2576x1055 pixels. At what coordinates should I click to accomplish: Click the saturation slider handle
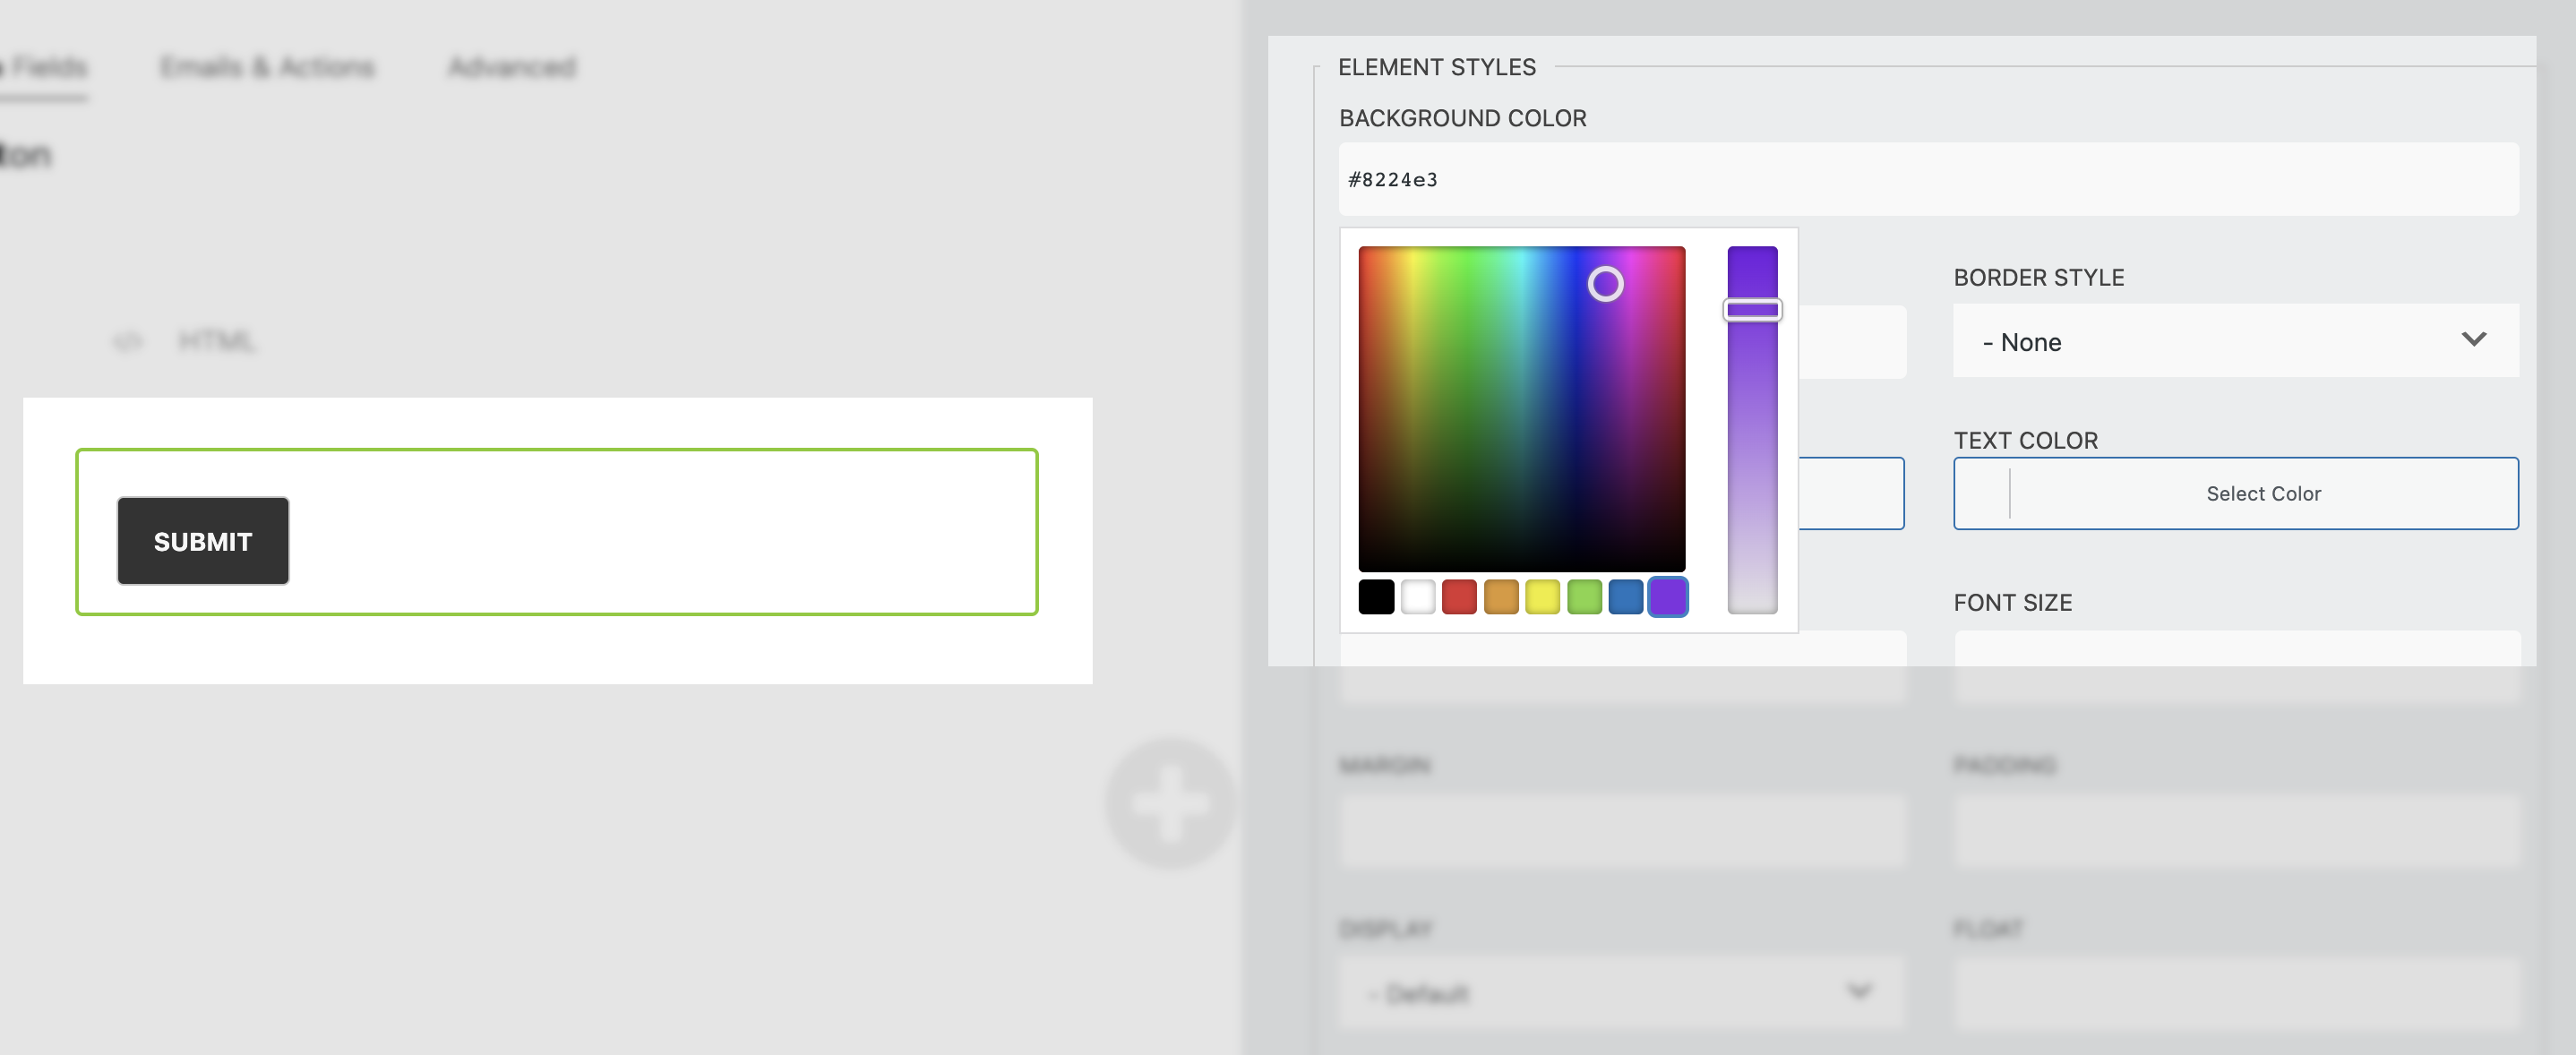[1752, 310]
